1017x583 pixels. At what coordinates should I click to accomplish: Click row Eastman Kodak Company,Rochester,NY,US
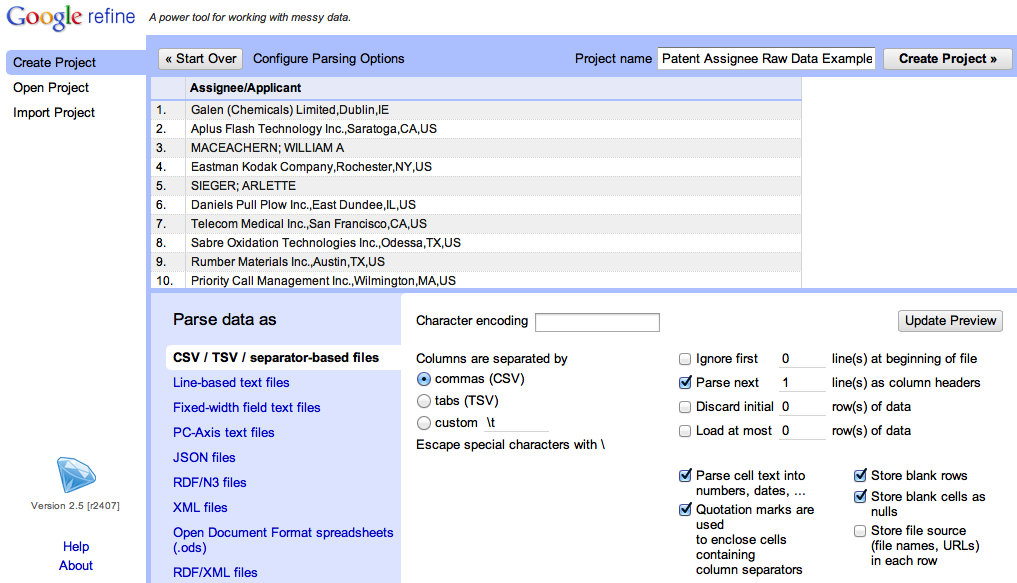pos(476,167)
